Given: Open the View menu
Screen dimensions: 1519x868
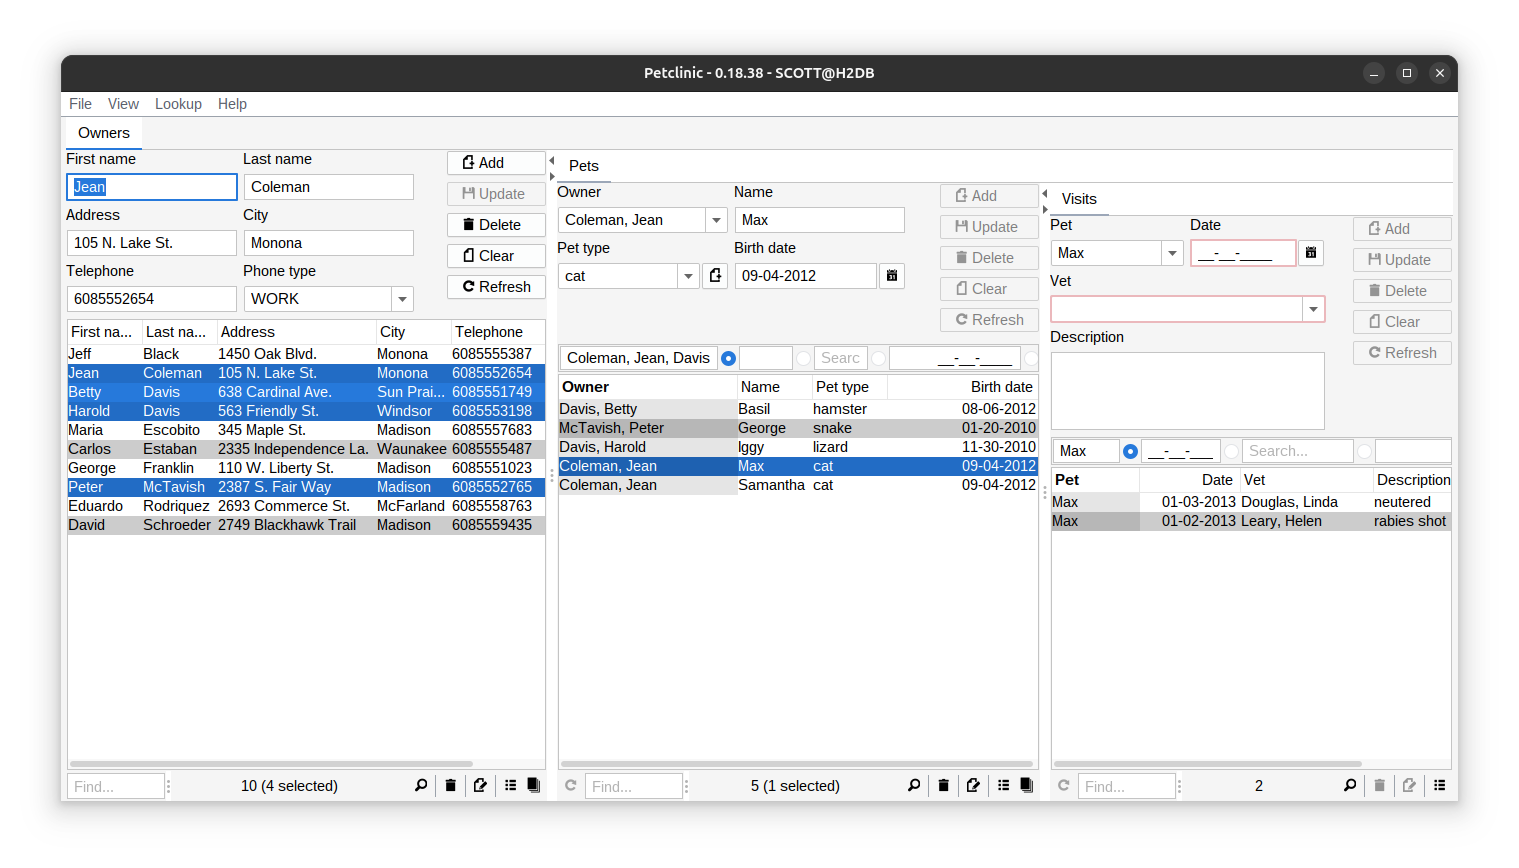Looking at the screenshot, I should coord(123,104).
